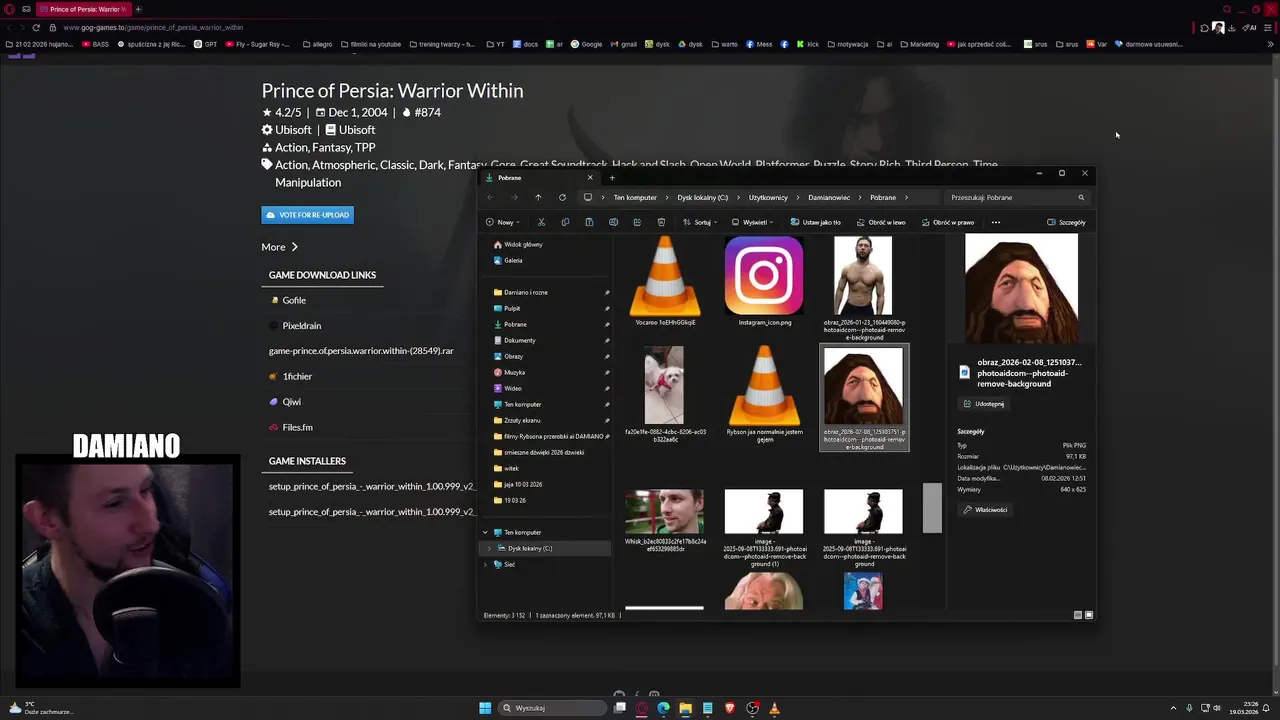Open Windows Start menu
Image resolution: width=1280 pixels, height=720 pixels.
(x=485, y=708)
